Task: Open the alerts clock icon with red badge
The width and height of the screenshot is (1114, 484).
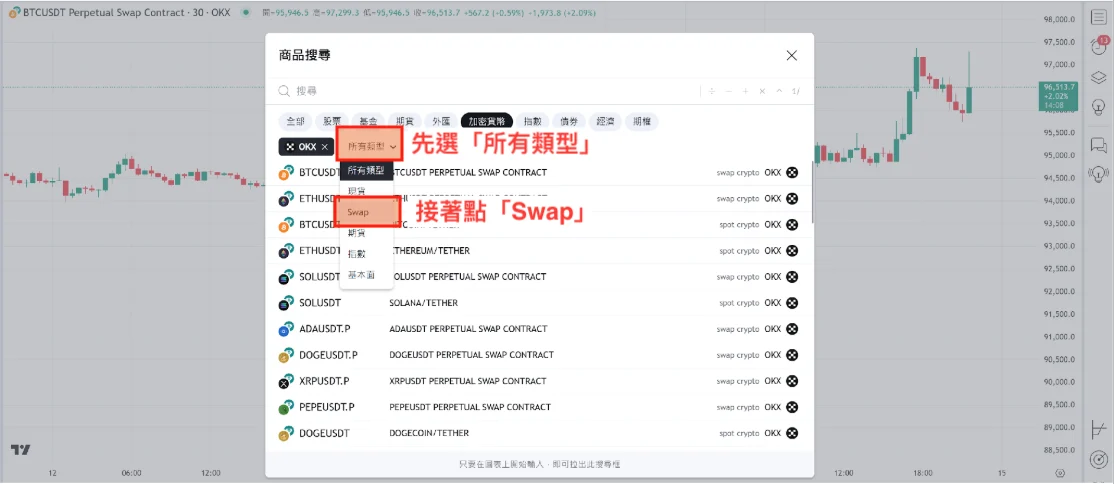Action: click(x=1098, y=47)
